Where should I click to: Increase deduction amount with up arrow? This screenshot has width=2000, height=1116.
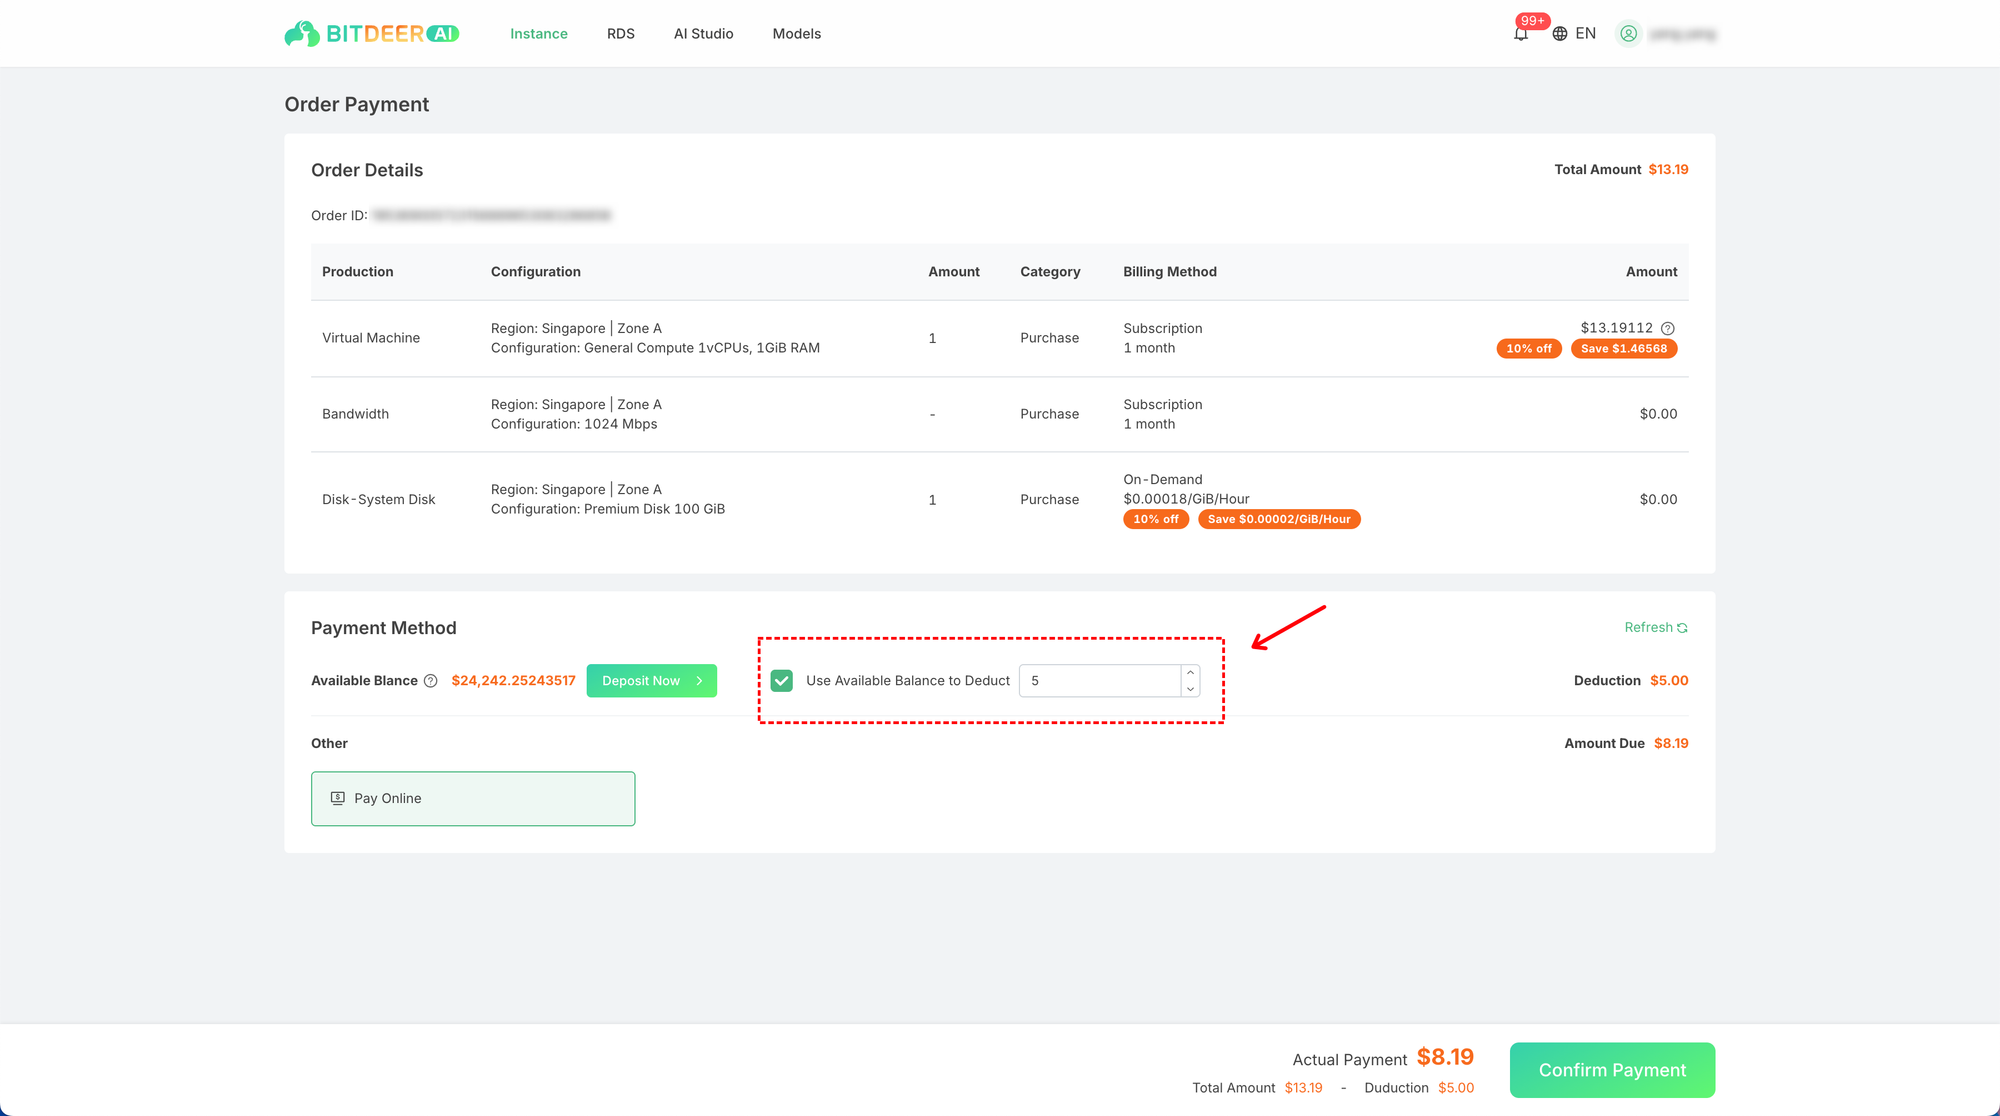coord(1190,673)
